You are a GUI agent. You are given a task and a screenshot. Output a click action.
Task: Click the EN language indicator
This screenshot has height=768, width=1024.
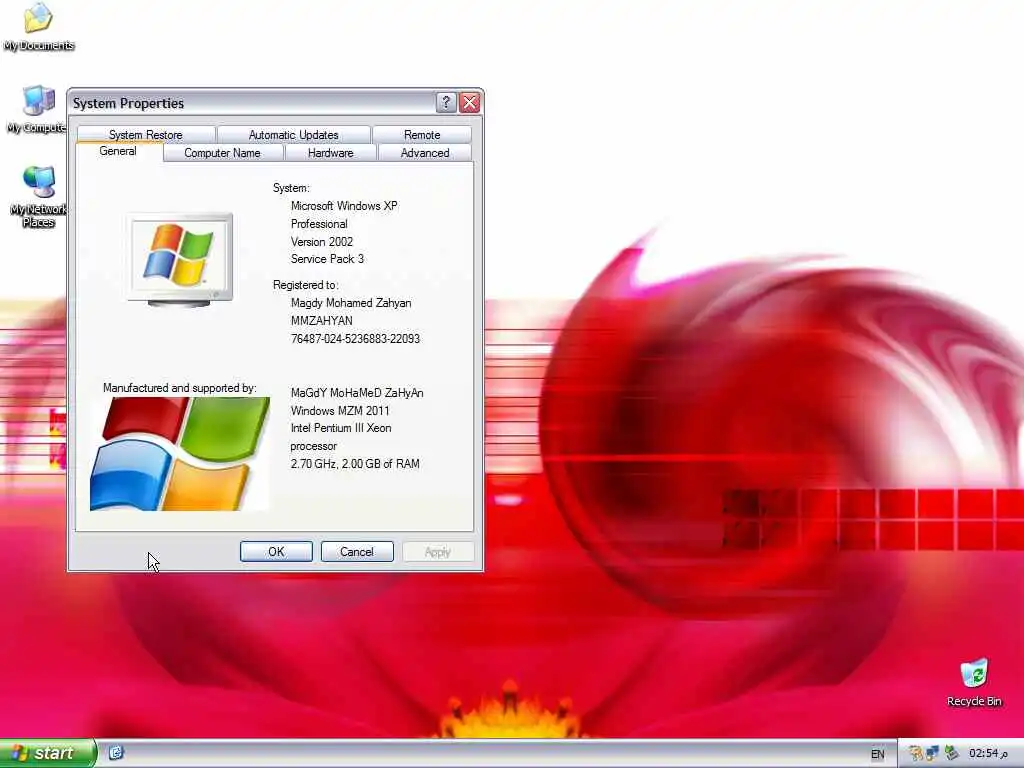877,754
